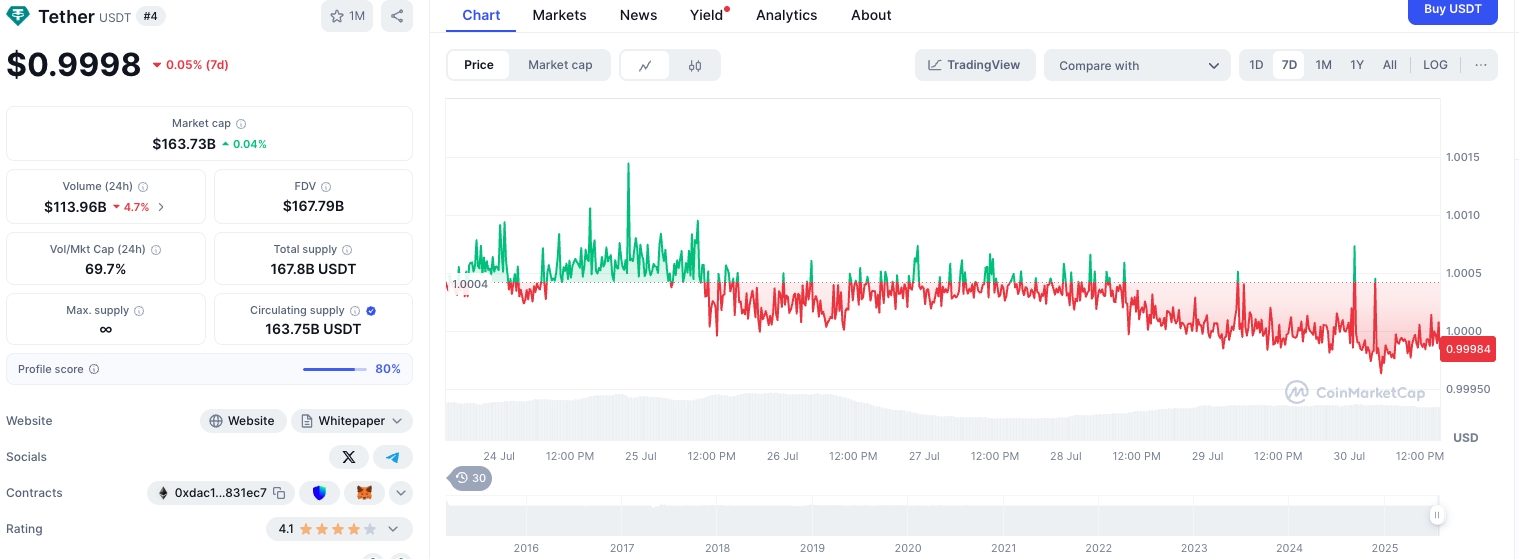Open the chart's three-dot more options

point(1481,65)
